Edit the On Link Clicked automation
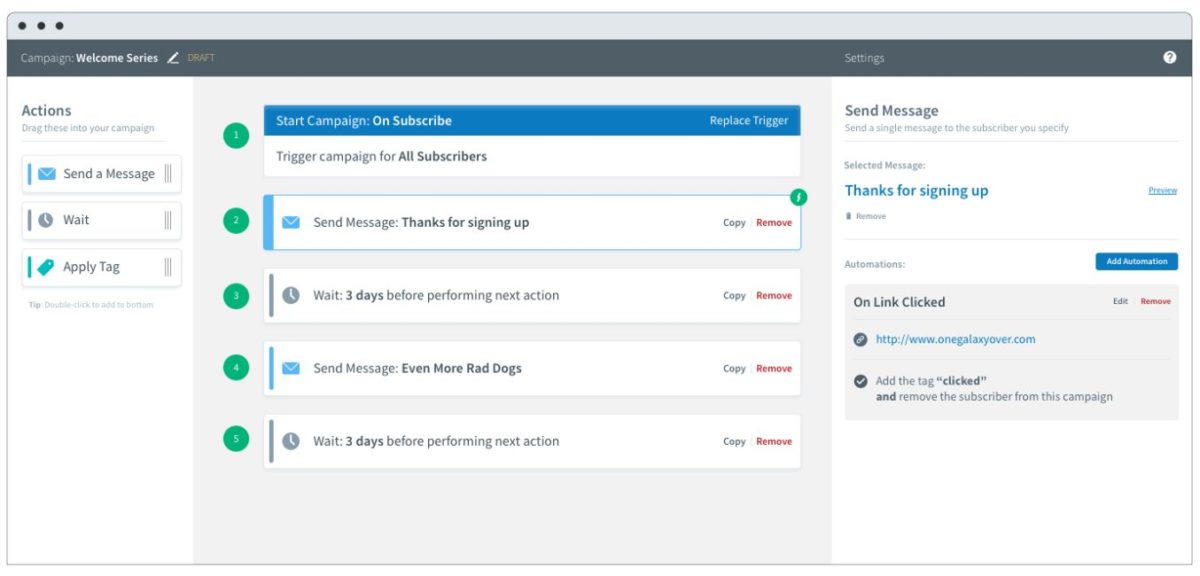The width and height of the screenshot is (1200, 576). 1120,301
